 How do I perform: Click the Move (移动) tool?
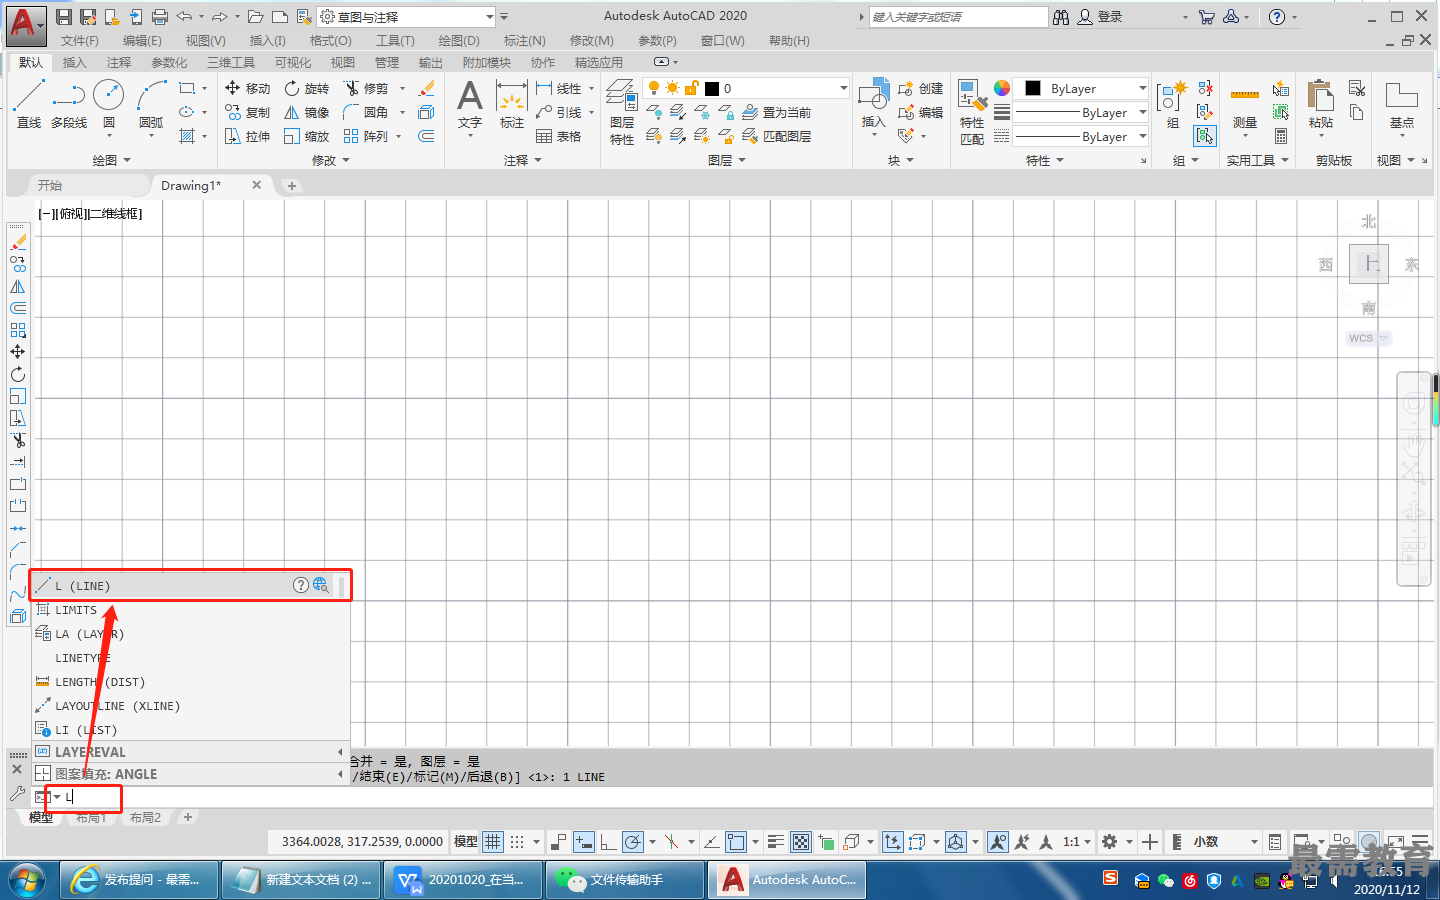click(x=247, y=88)
